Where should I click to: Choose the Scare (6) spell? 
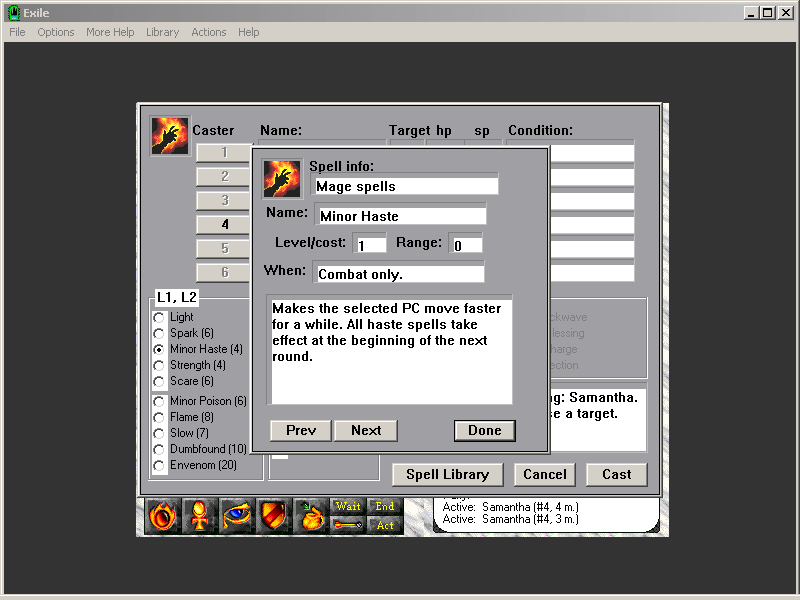tap(159, 381)
